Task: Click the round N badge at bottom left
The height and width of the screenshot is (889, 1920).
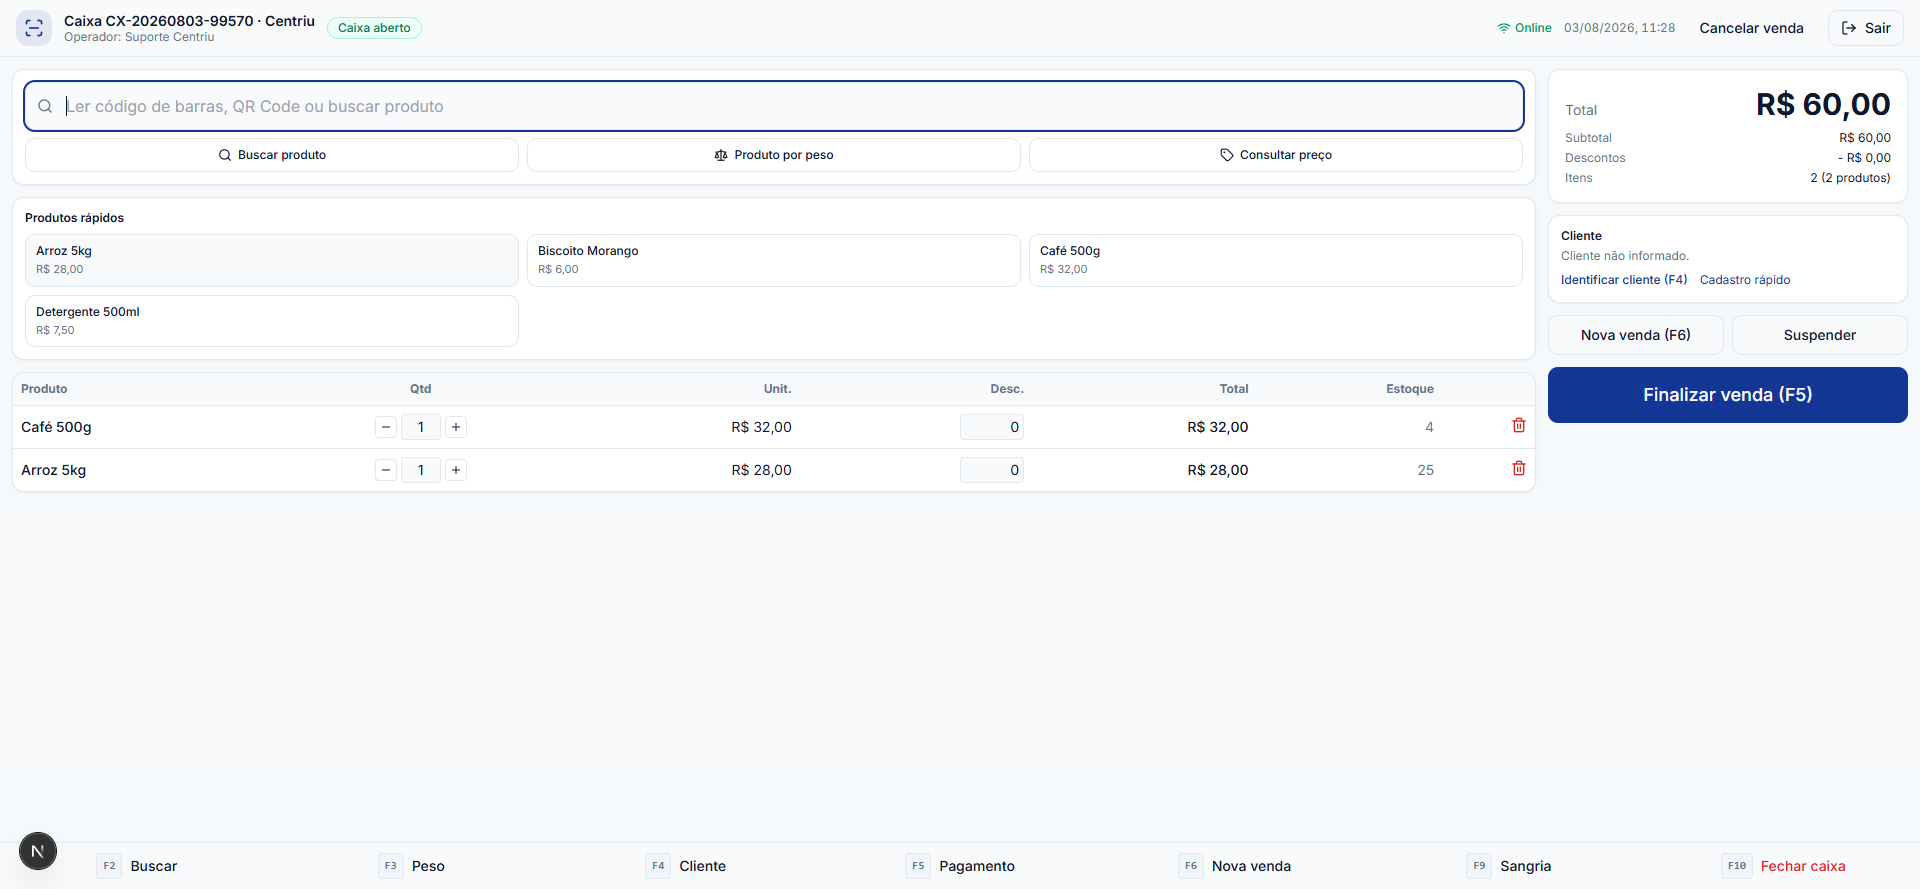Action: pyautogui.click(x=38, y=851)
